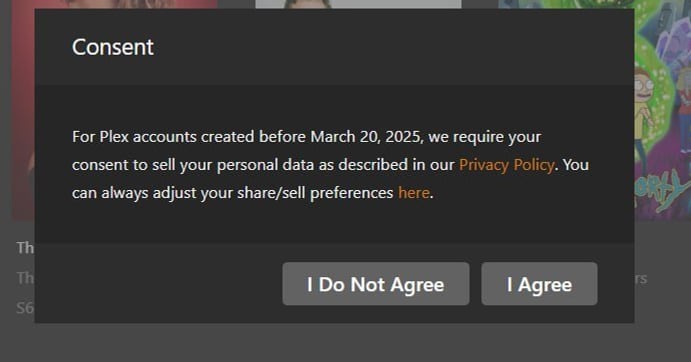Open the Privacy Policy link
Screen dimensions: 691x362
pos(506,165)
